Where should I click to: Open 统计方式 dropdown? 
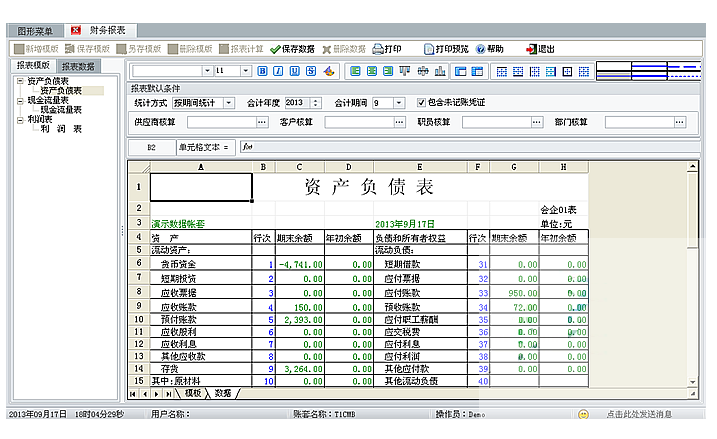point(229,103)
